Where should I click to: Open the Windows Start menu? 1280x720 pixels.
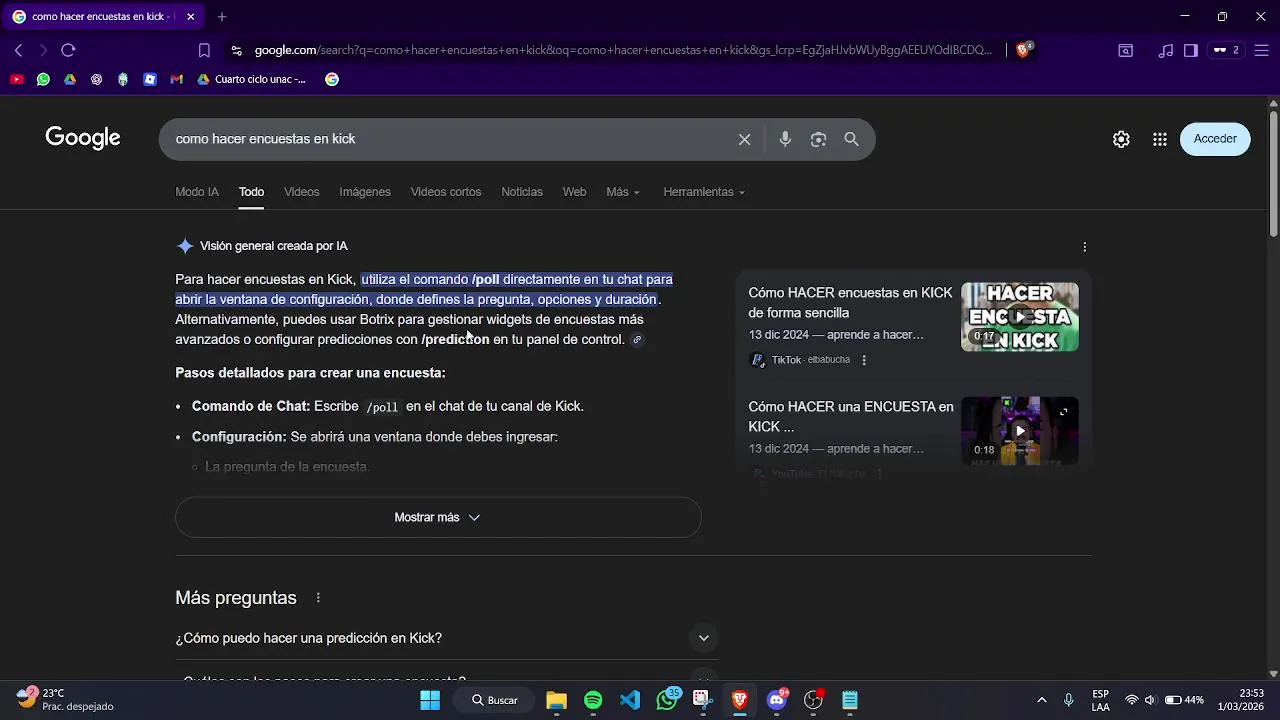[430, 700]
